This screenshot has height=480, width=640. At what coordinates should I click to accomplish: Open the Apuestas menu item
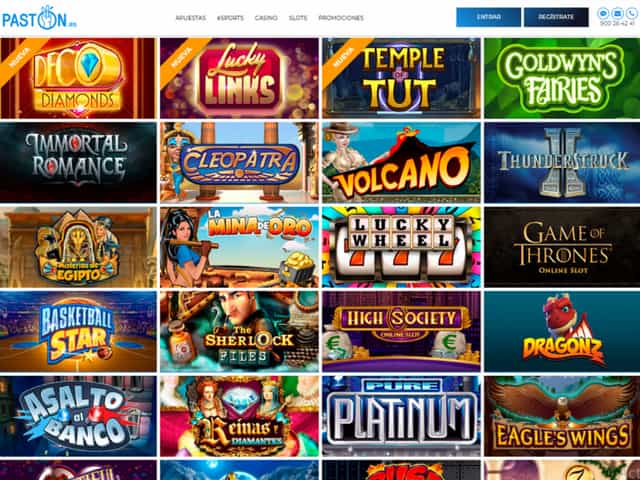point(191,18)
